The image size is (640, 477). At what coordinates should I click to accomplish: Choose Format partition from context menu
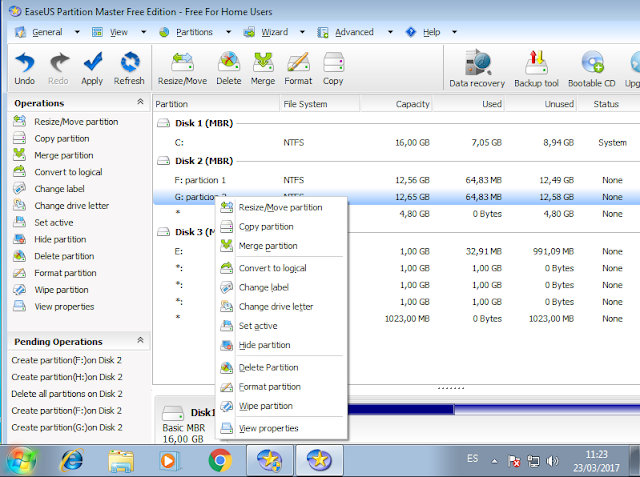click(x=281, y=386)
